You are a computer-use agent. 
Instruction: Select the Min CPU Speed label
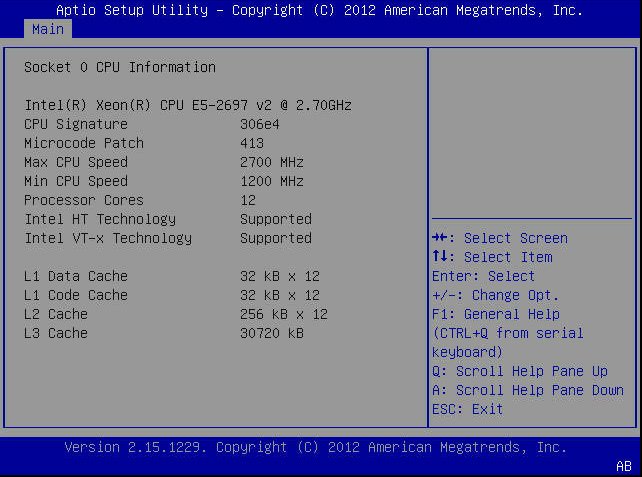76,181
